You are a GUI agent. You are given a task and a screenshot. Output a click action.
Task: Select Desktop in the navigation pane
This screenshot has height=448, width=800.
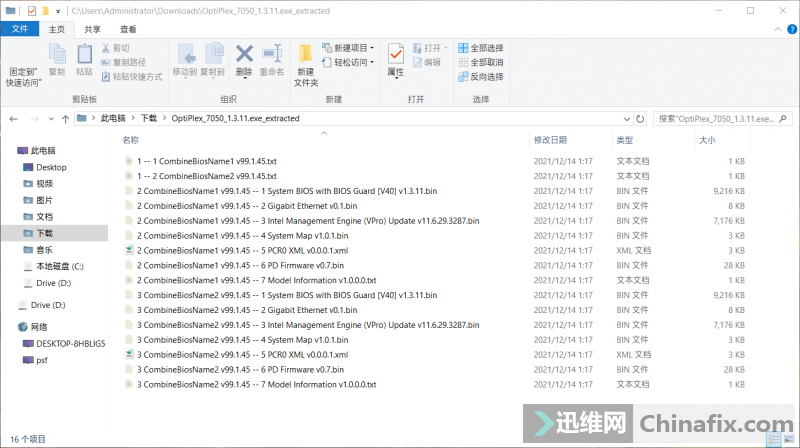tap(51, 167)
